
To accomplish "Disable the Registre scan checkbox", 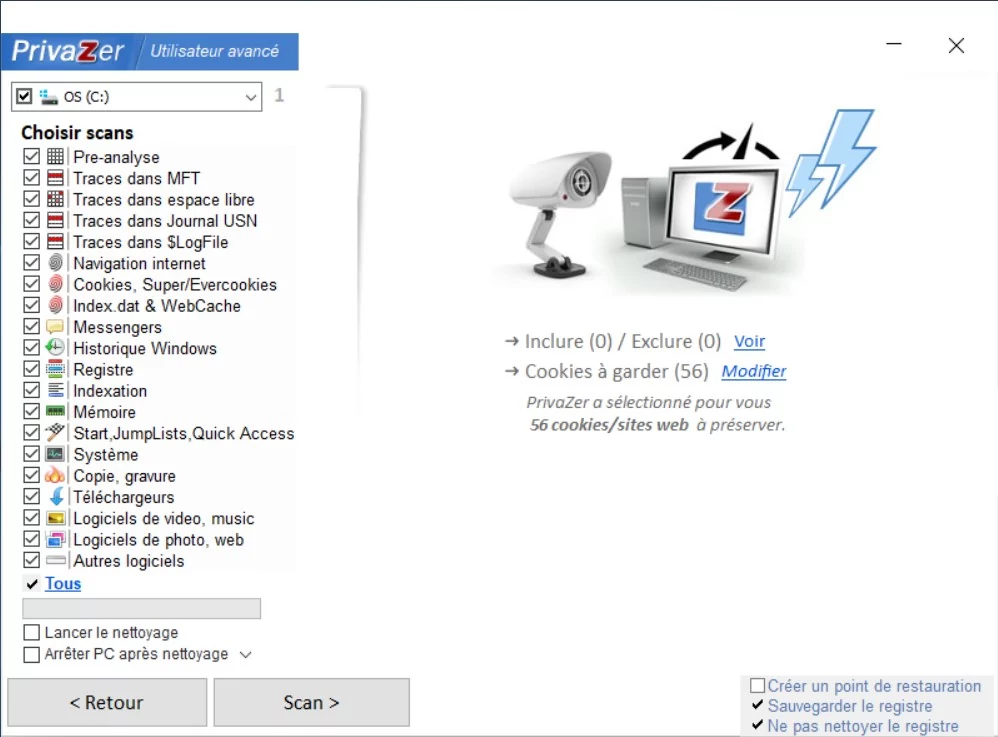I will (31, 368).
